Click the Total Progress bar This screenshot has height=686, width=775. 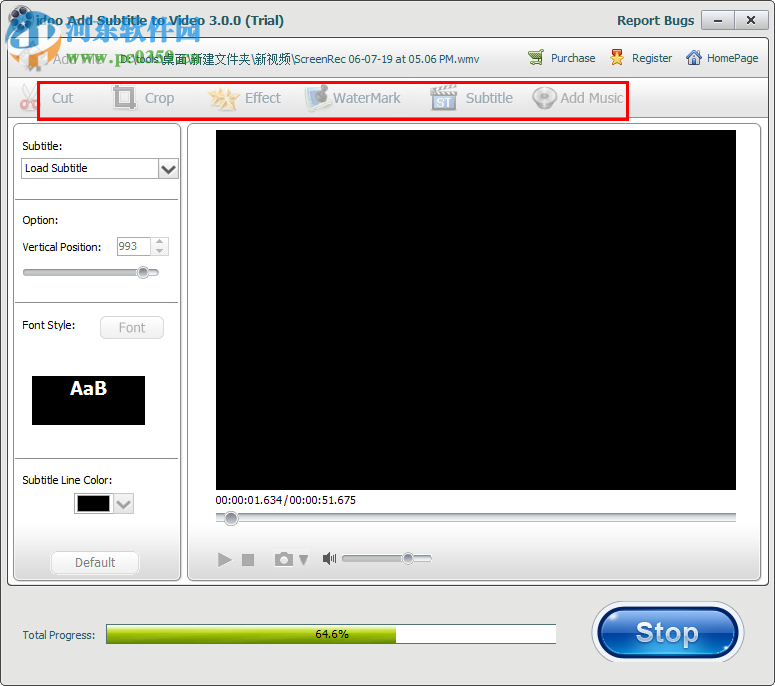pyautogui.click(x=331, y=634)
